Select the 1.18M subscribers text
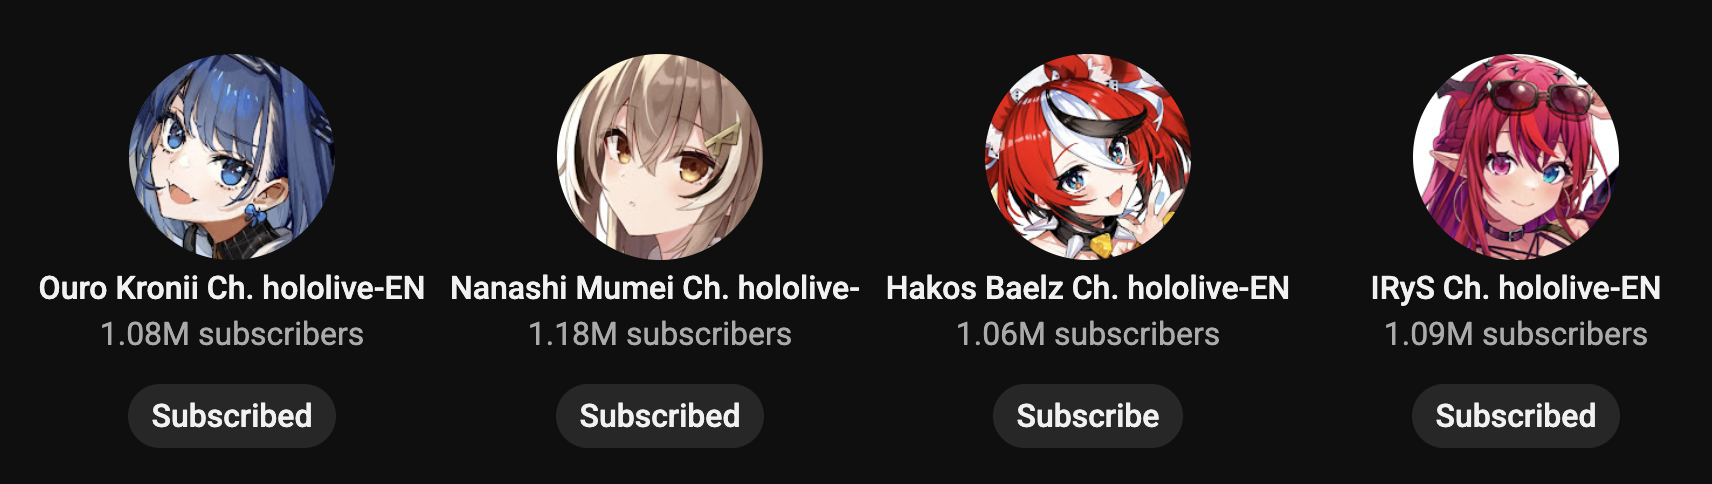This screenshot has width=1712, height=484. tap(660, 334)
